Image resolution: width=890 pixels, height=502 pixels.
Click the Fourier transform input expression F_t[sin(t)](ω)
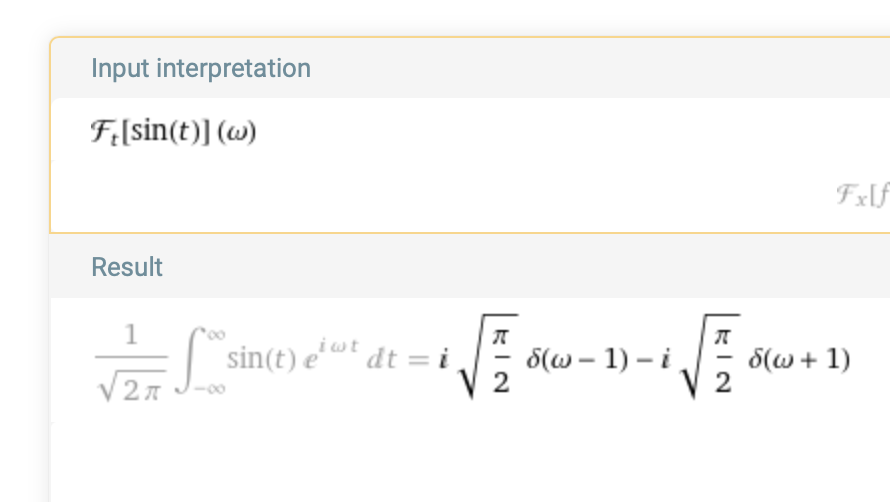(x=172, y=132)
